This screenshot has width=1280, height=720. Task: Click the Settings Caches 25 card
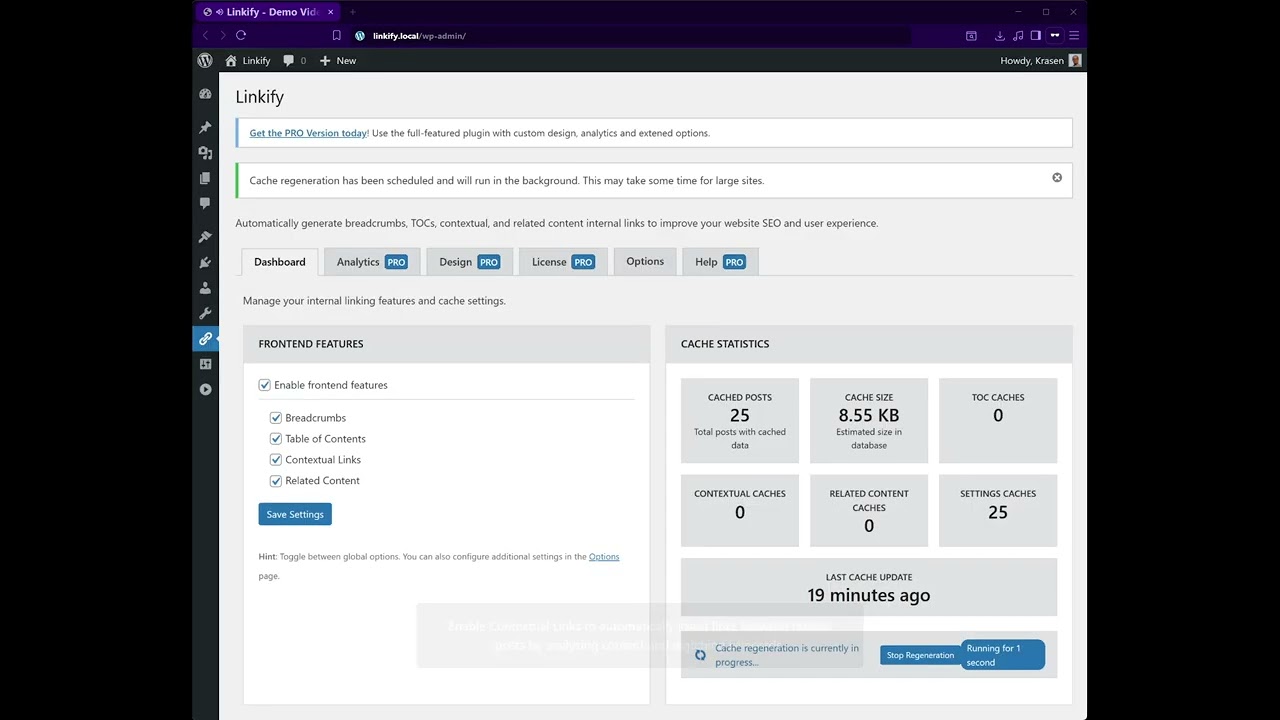(x=998, y=511)
